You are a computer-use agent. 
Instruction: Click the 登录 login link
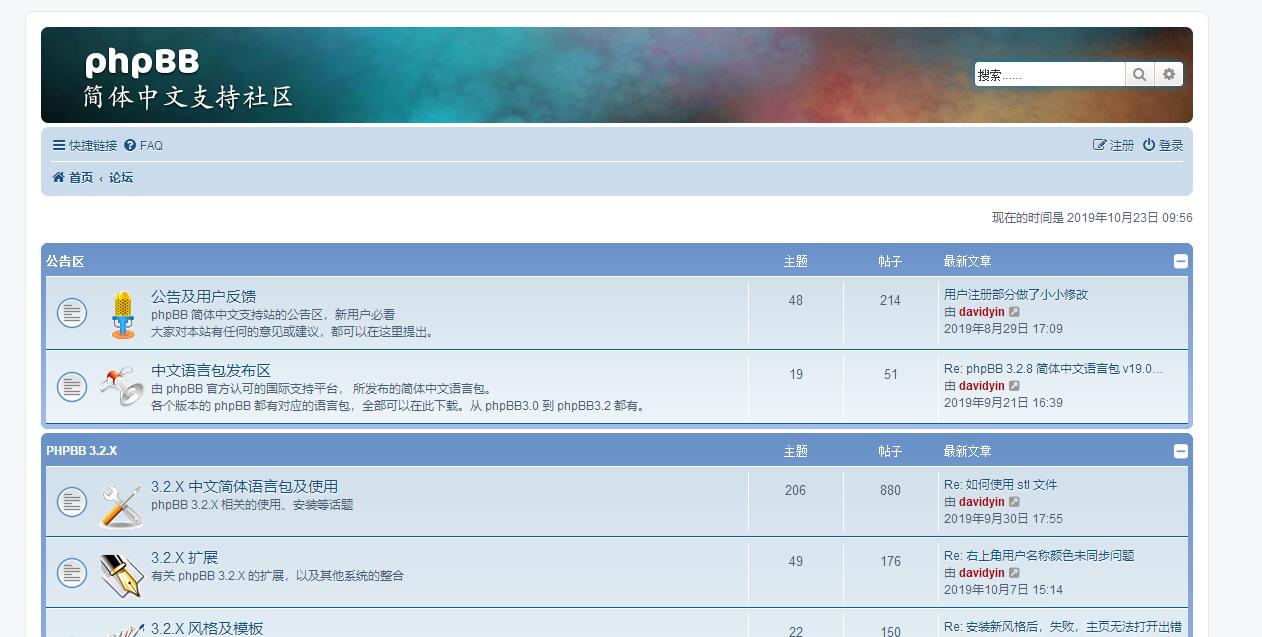[x=1163, y=145]
